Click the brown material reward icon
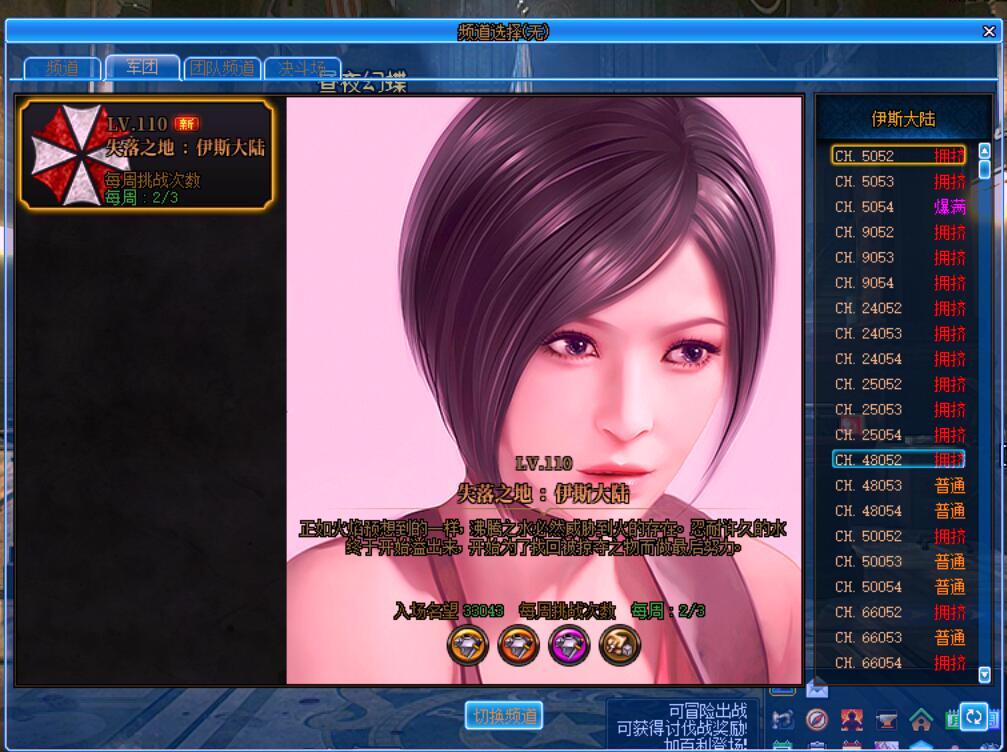The height and width of the screenshot is (752, 1007). coord(620,644)
